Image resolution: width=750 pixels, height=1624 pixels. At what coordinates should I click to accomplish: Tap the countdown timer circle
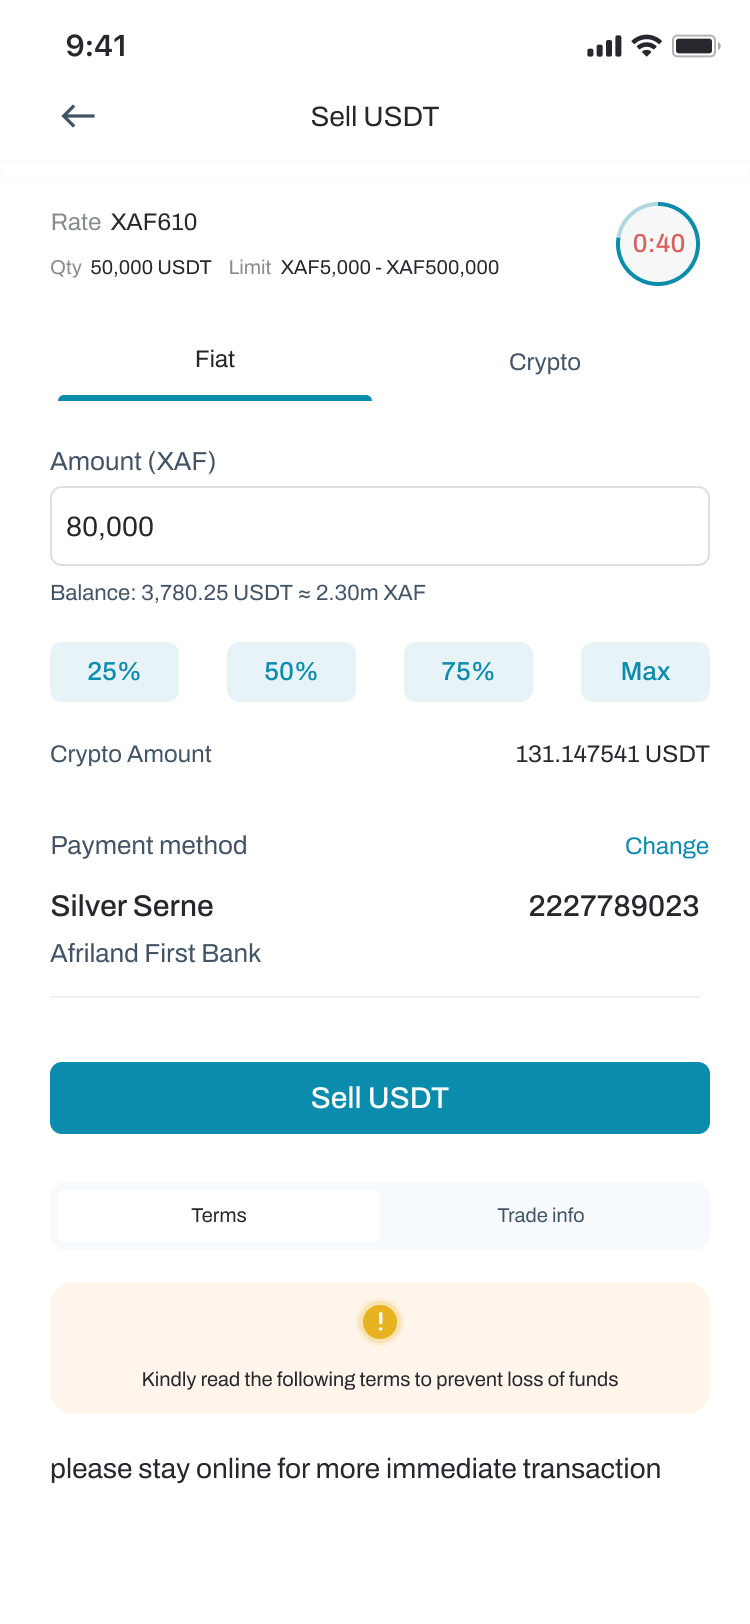click(x=658, y=244)
